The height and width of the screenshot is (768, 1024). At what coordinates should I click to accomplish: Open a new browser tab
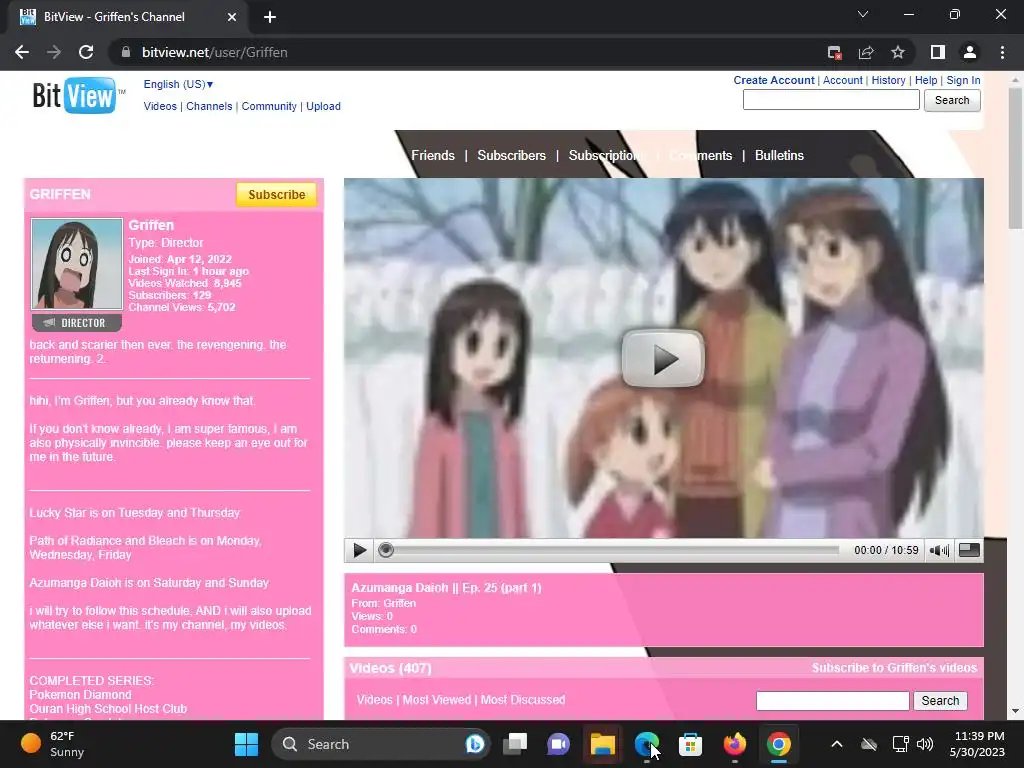(x=270, y=17)
